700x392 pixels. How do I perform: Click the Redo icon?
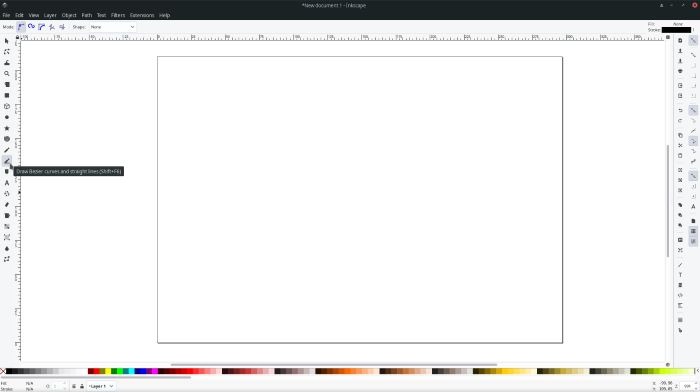(680, 121)
